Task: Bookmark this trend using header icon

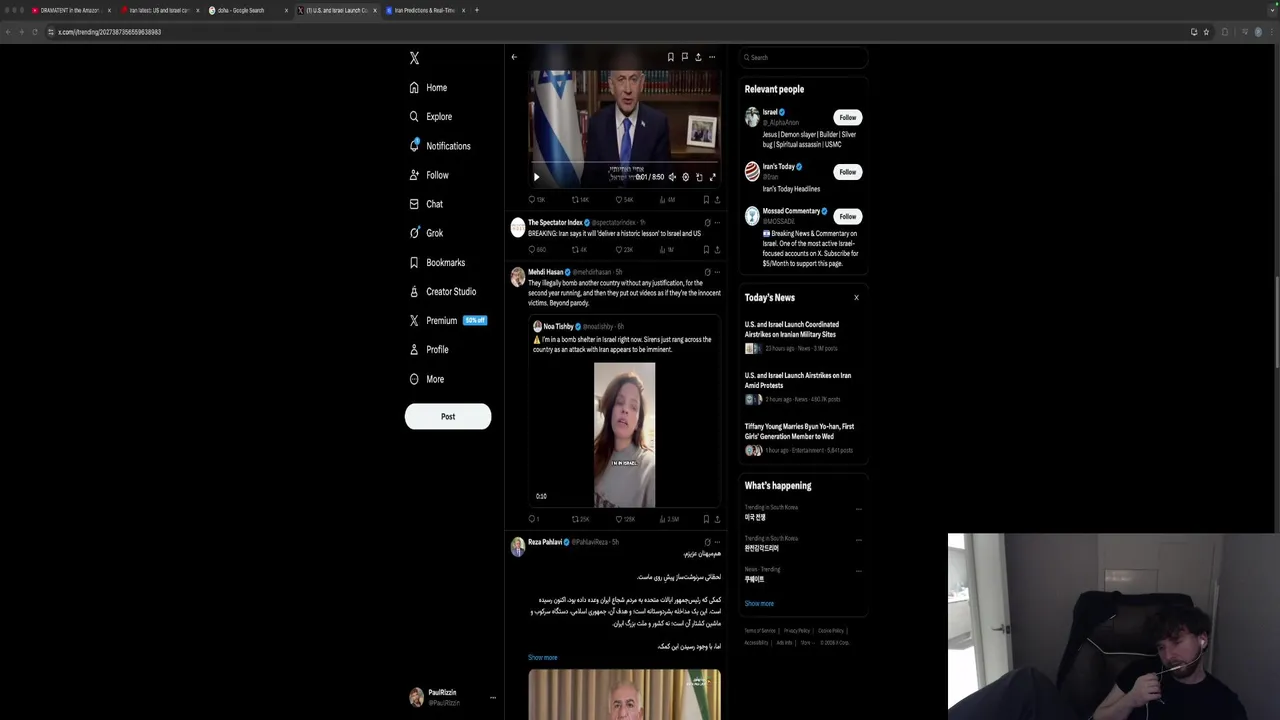Action: coord(670,57)
